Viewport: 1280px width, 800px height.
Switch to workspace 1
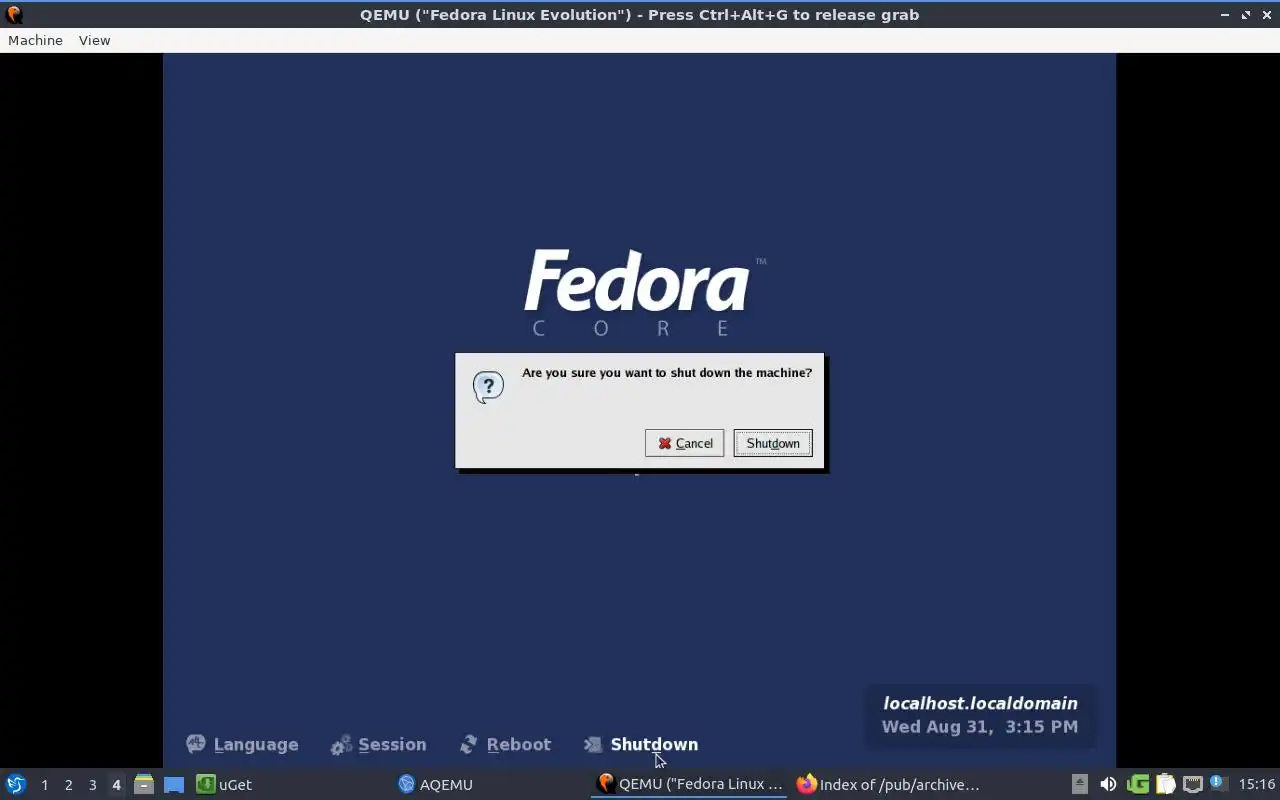click(x=44, y=785)
